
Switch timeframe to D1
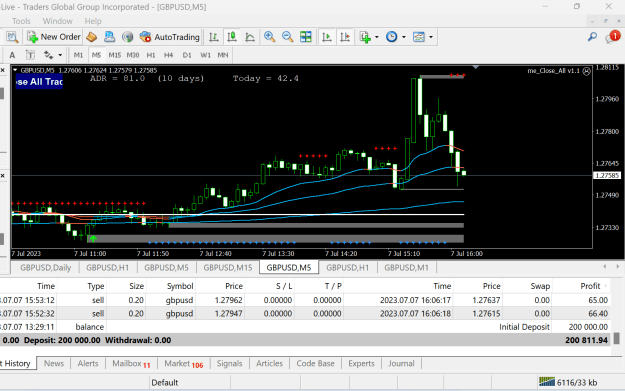pos(187,55)
